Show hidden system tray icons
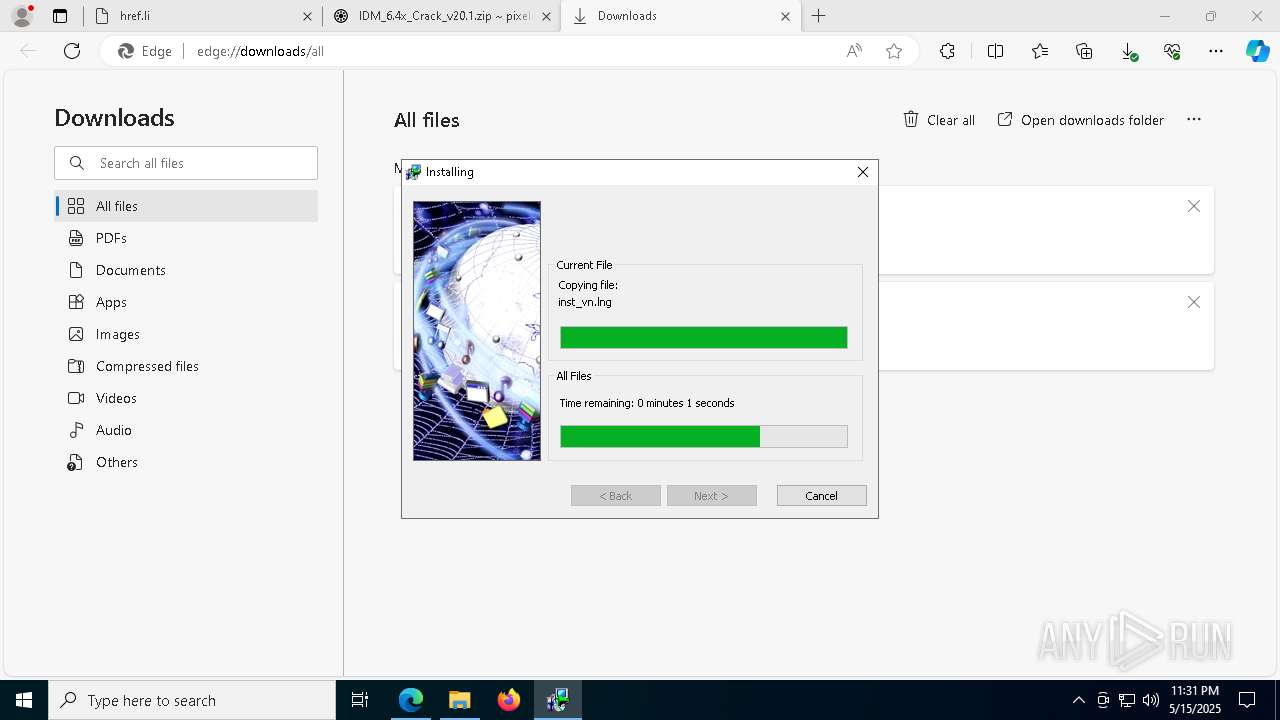The width and height of the screenshot is (1280, 720). [x=1078, y=700]
